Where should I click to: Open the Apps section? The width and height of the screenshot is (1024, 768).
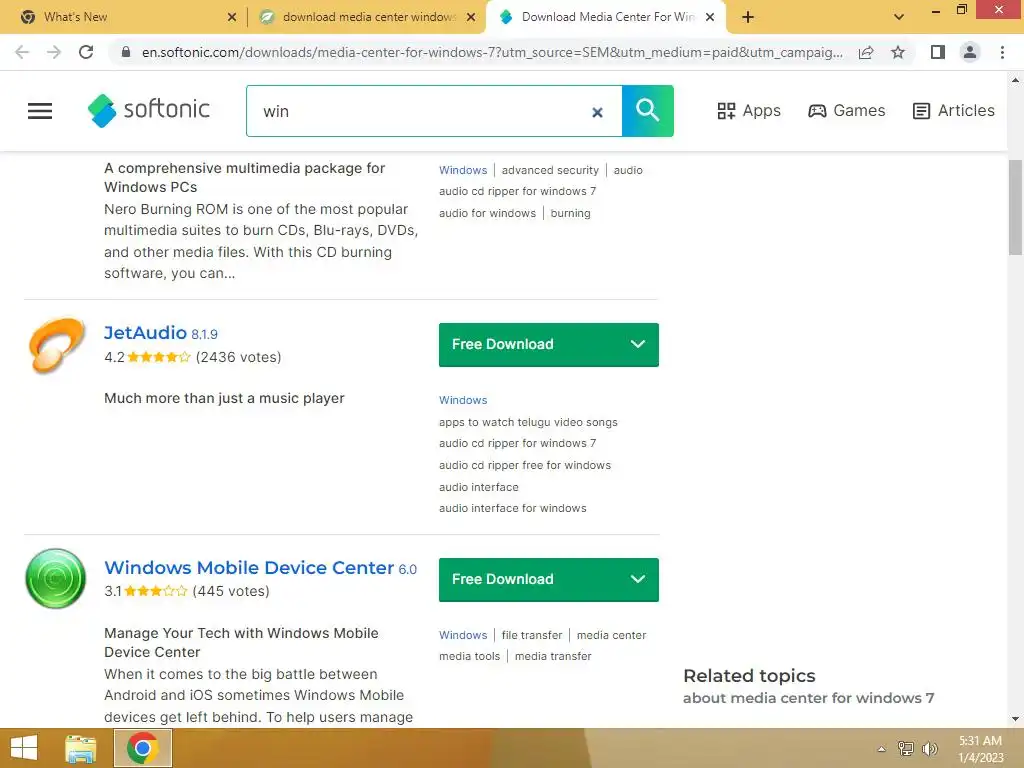tap(748, 111)
